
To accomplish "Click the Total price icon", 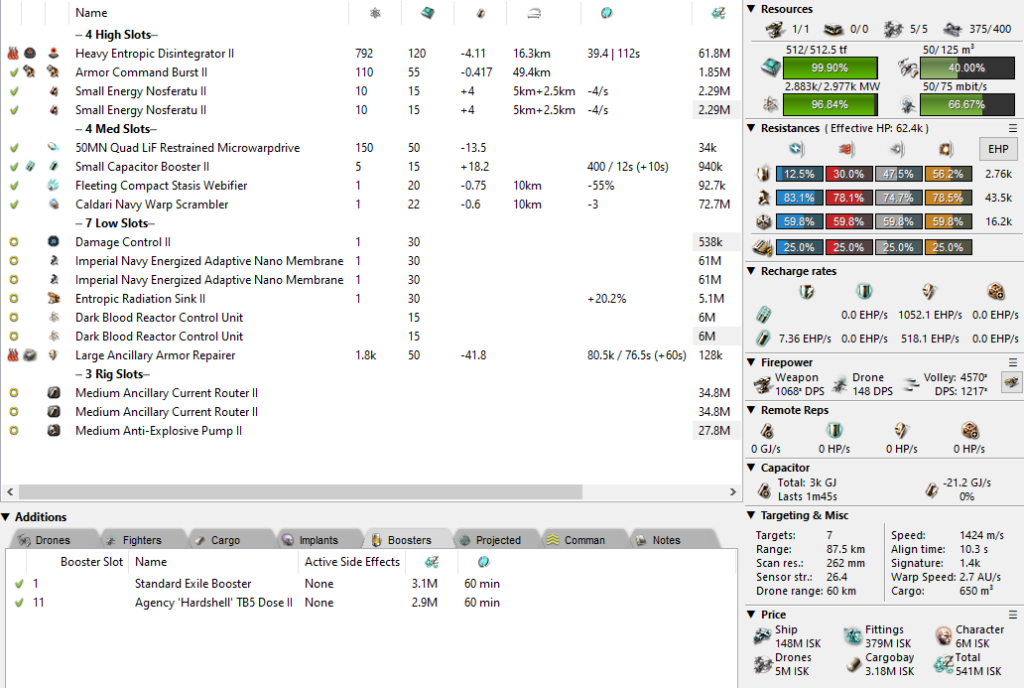I will (942, 664).
